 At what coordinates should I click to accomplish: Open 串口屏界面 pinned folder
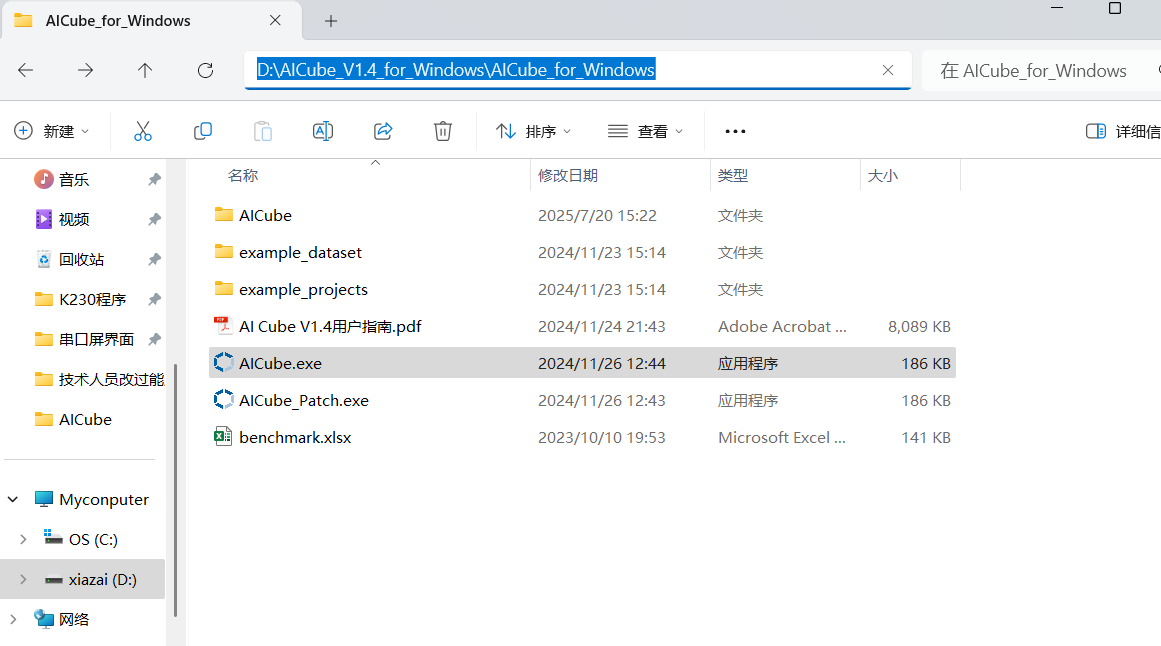[96, 339]
